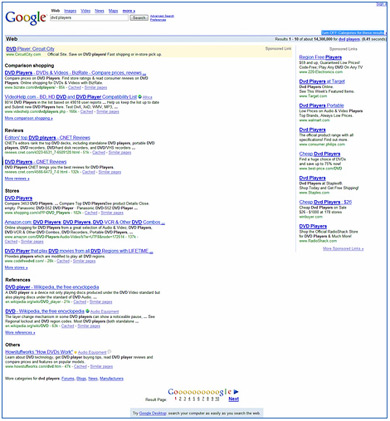Open 'Region Free Players' sponsored ad
390x421 pixels.
(320, 57)
